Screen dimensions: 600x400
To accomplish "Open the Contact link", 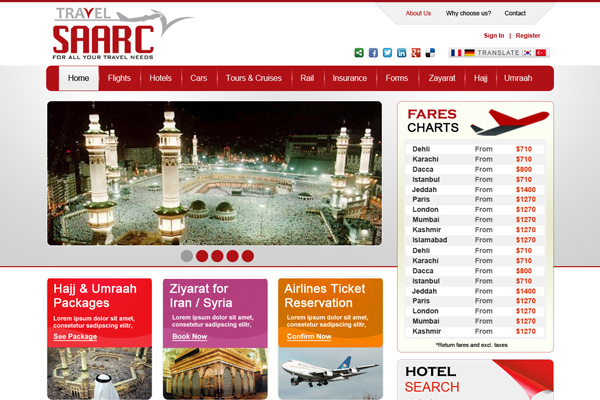I will pos(515,13).
